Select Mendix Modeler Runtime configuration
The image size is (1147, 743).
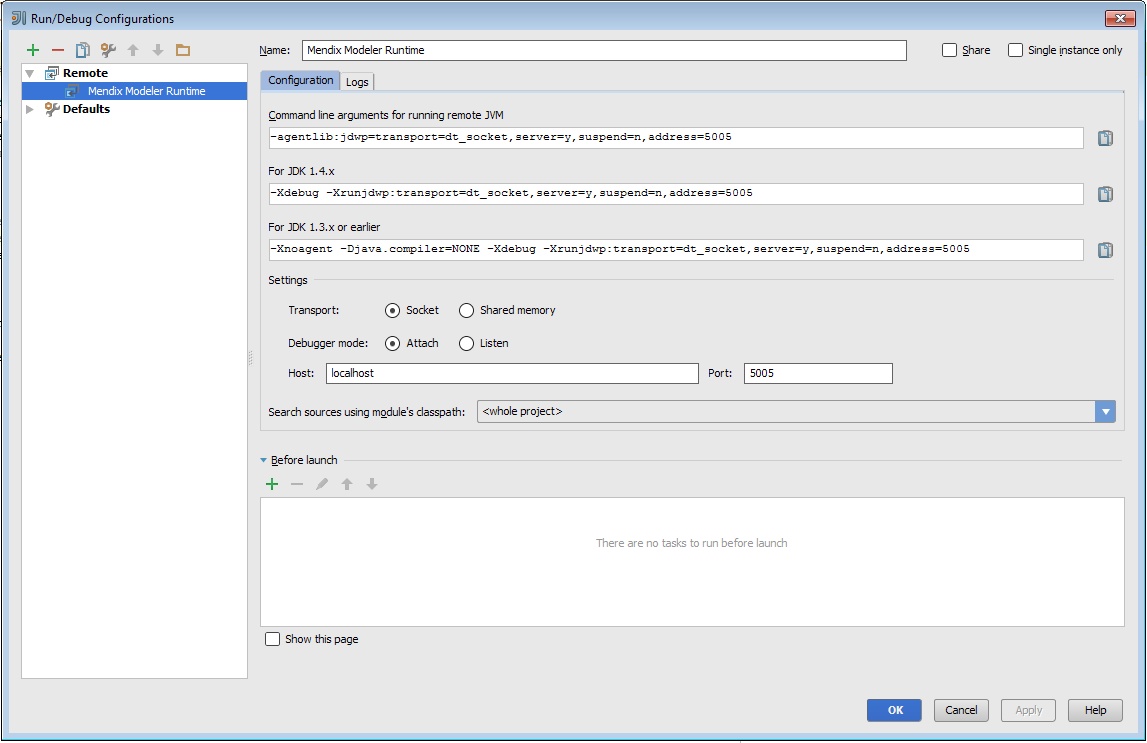click(x=135, y=91)
